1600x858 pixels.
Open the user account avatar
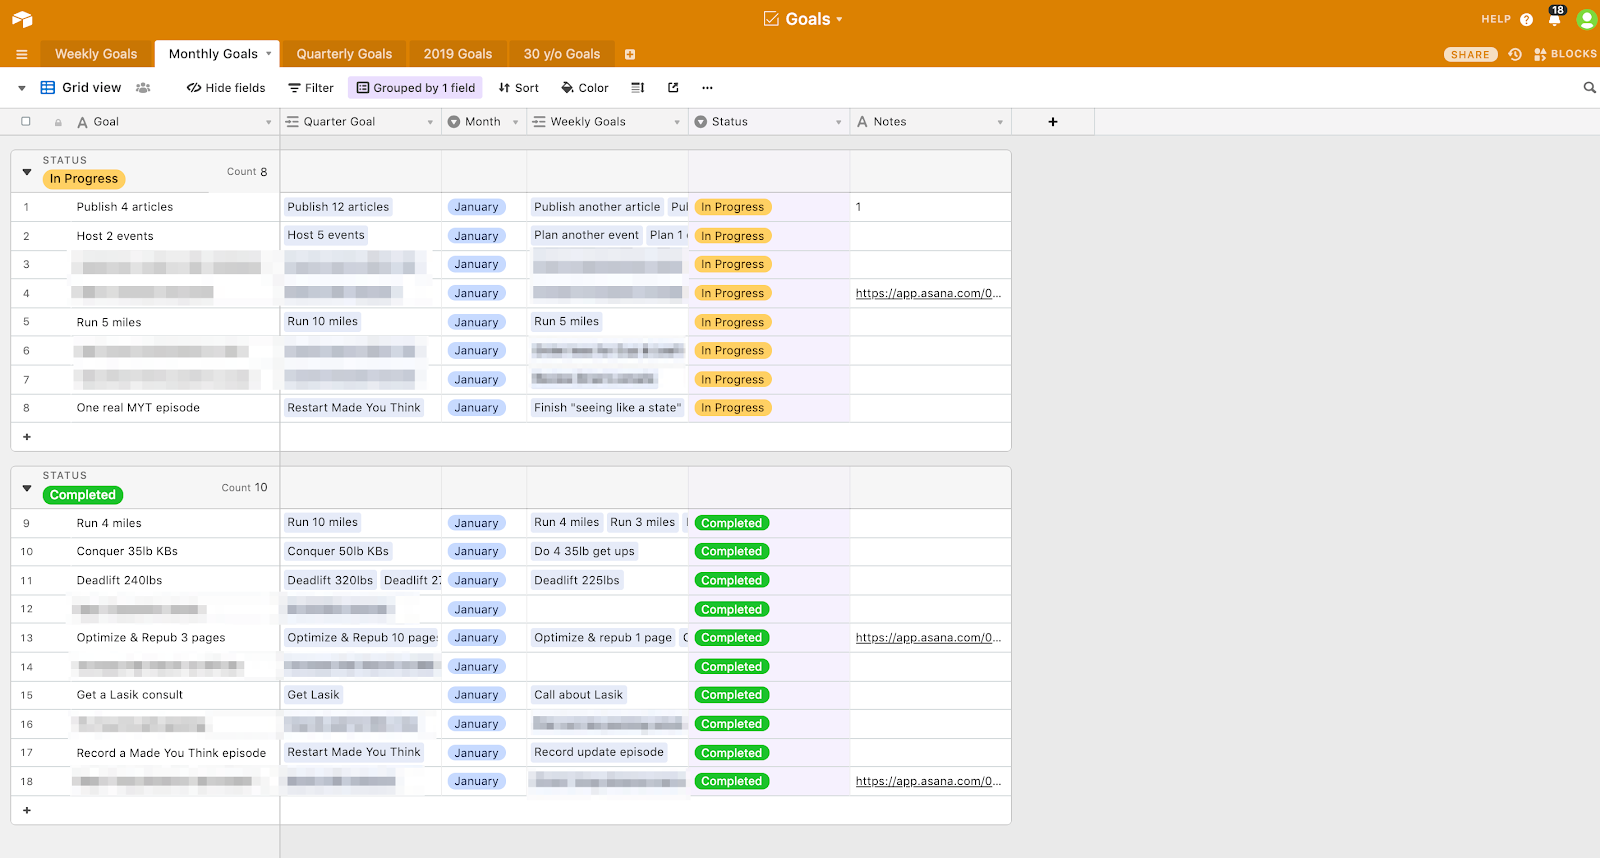click(1586, 19)
